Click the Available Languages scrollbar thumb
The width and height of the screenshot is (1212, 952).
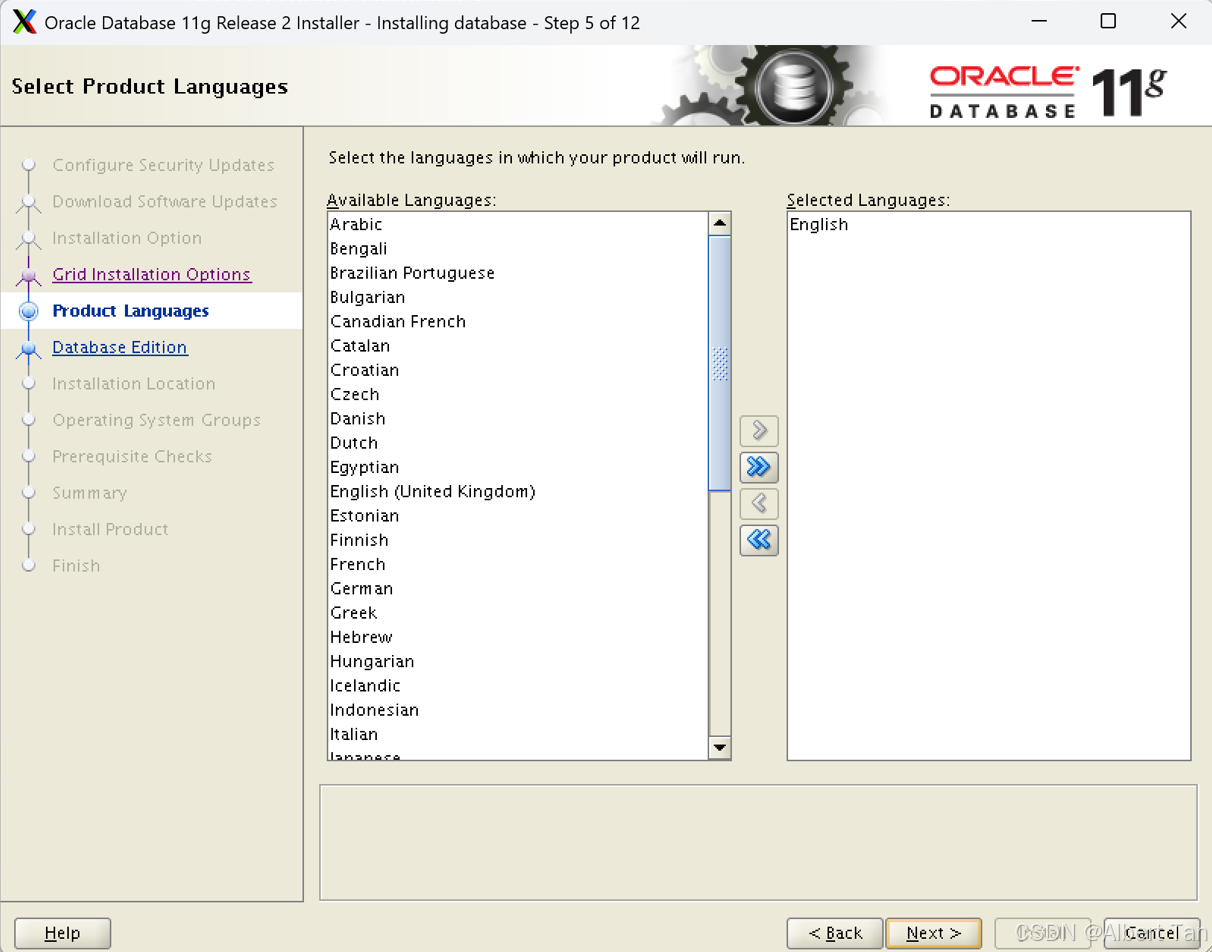719,364
